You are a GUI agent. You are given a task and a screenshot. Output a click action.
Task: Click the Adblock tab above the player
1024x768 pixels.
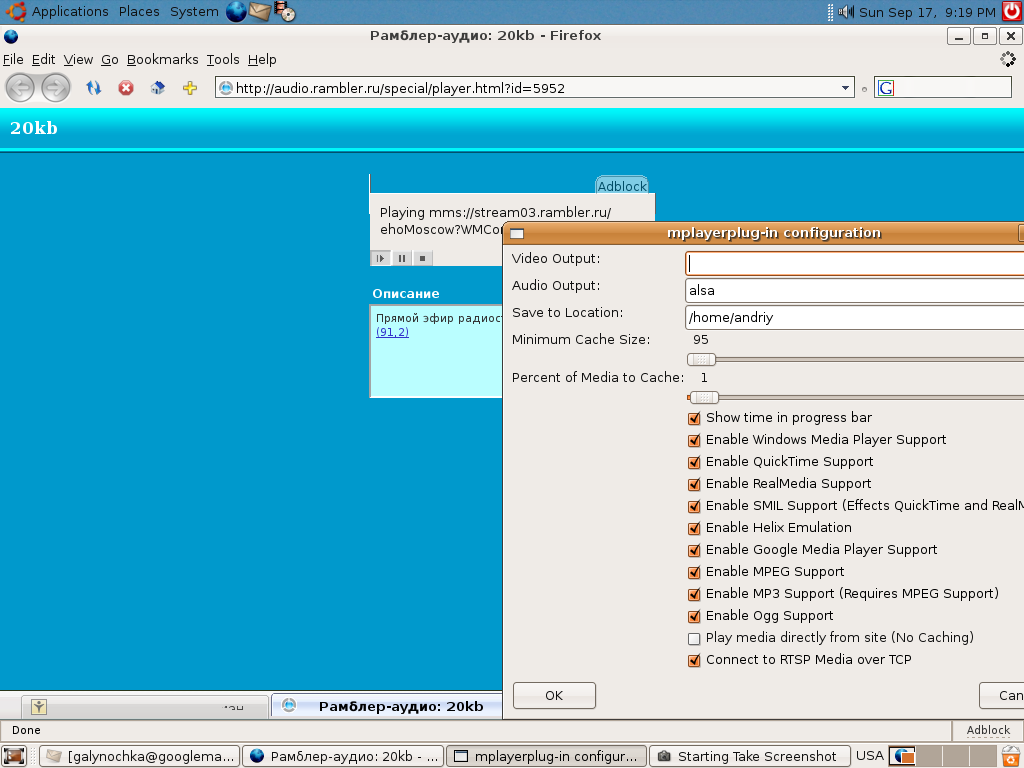[622, 185]
